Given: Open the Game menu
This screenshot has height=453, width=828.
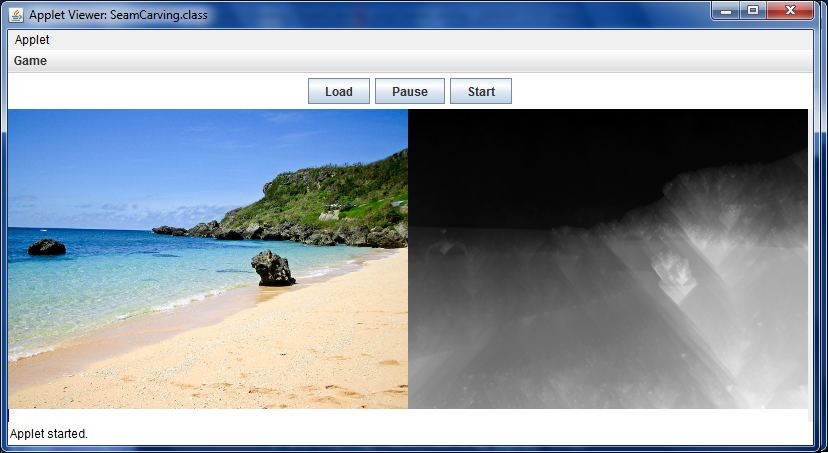Looking at the screenshot, I should coord(30,61).
